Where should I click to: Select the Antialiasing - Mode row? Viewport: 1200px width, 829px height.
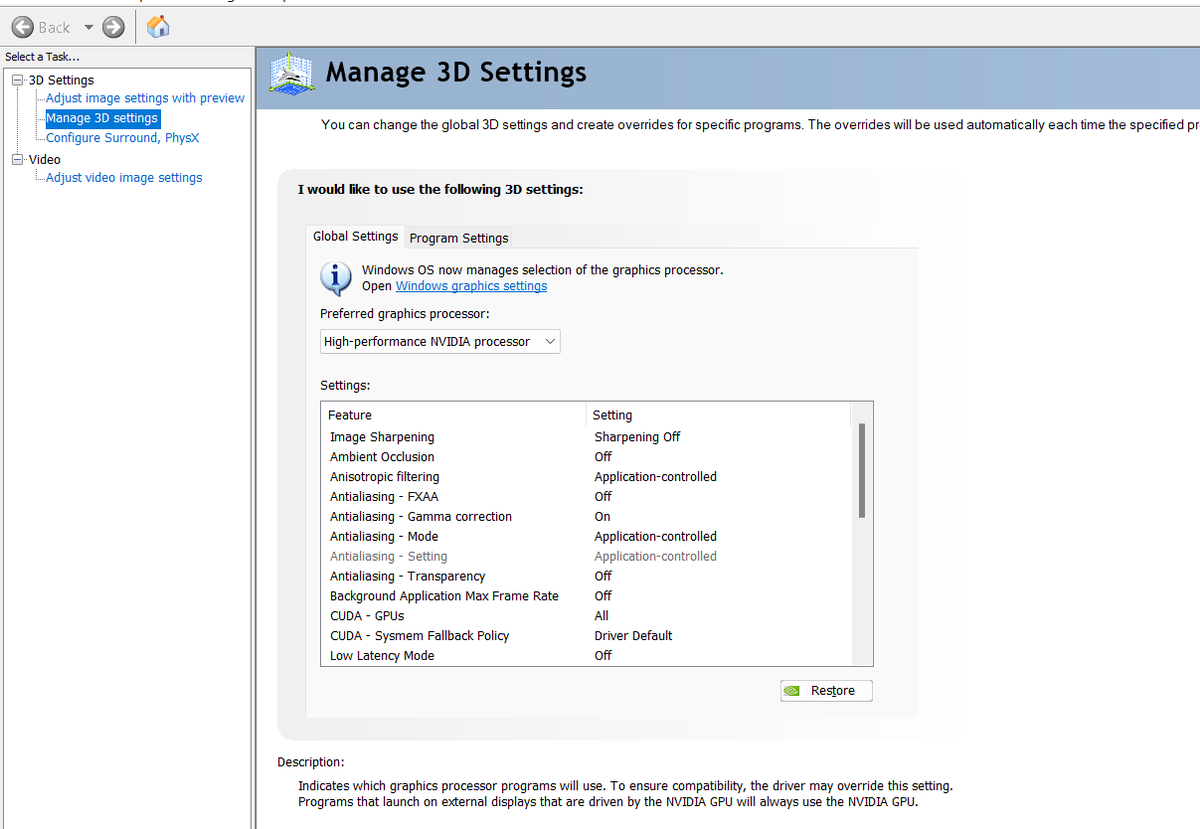point(586,537)
